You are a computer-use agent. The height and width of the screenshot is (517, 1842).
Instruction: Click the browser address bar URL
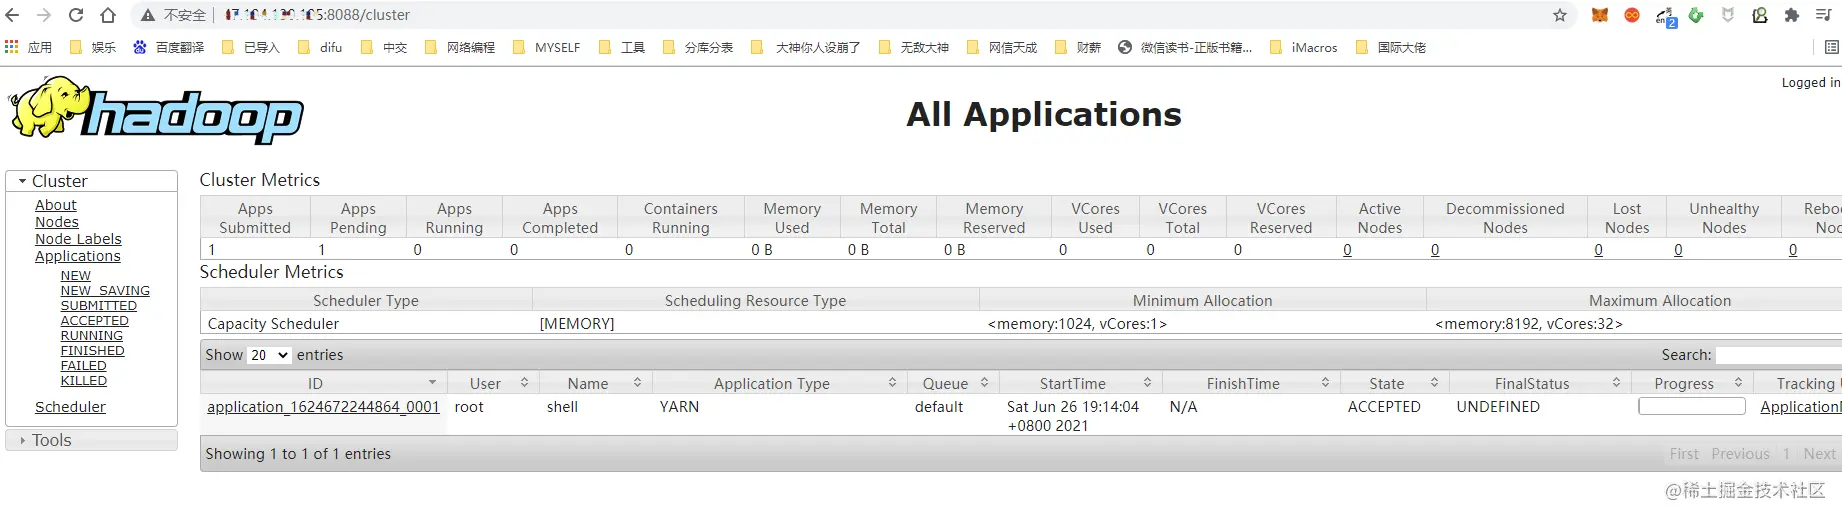(x=316, y=15)
